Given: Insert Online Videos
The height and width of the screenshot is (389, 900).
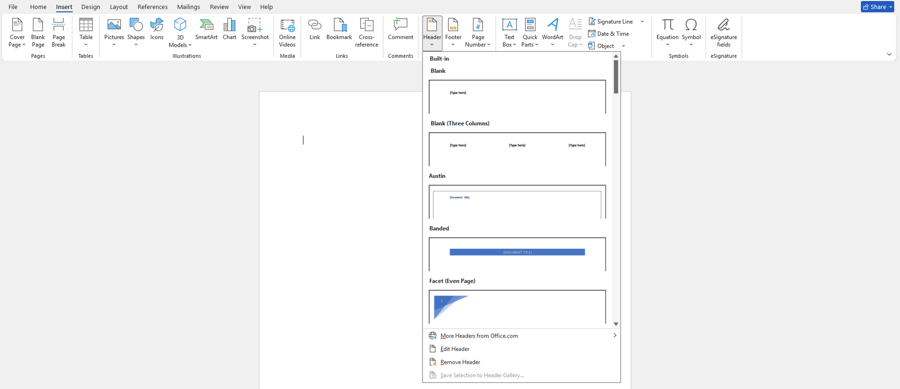Looking at the screenshot, I should point(287,33).
